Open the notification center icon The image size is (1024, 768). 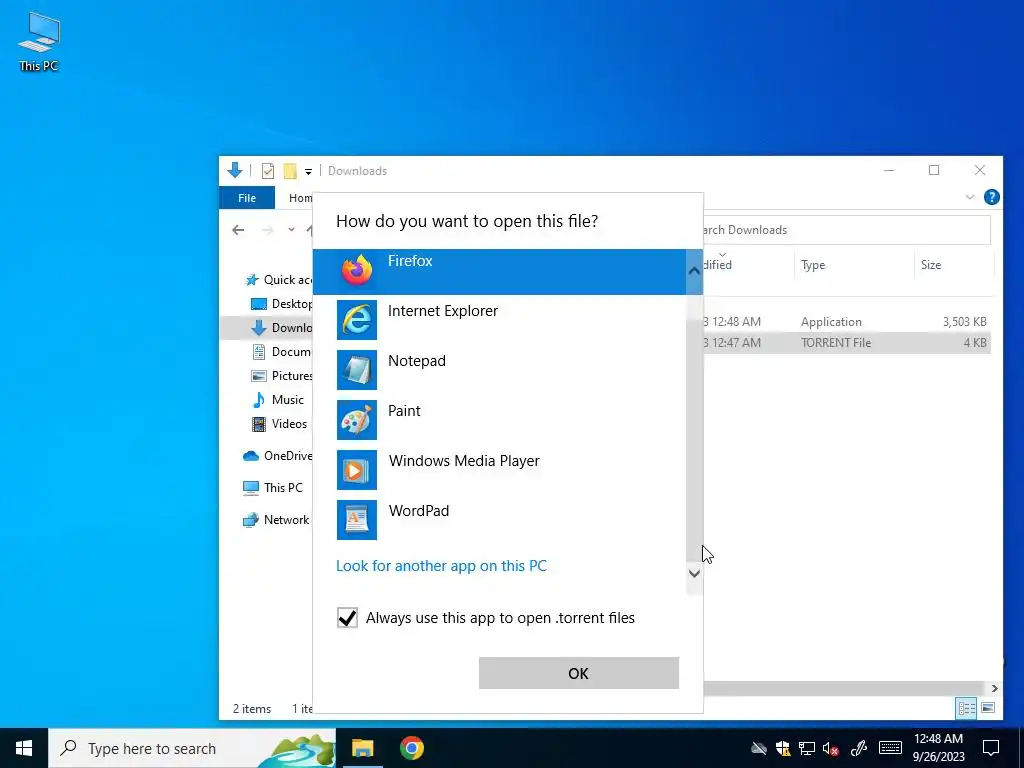[x=991, y=748]
